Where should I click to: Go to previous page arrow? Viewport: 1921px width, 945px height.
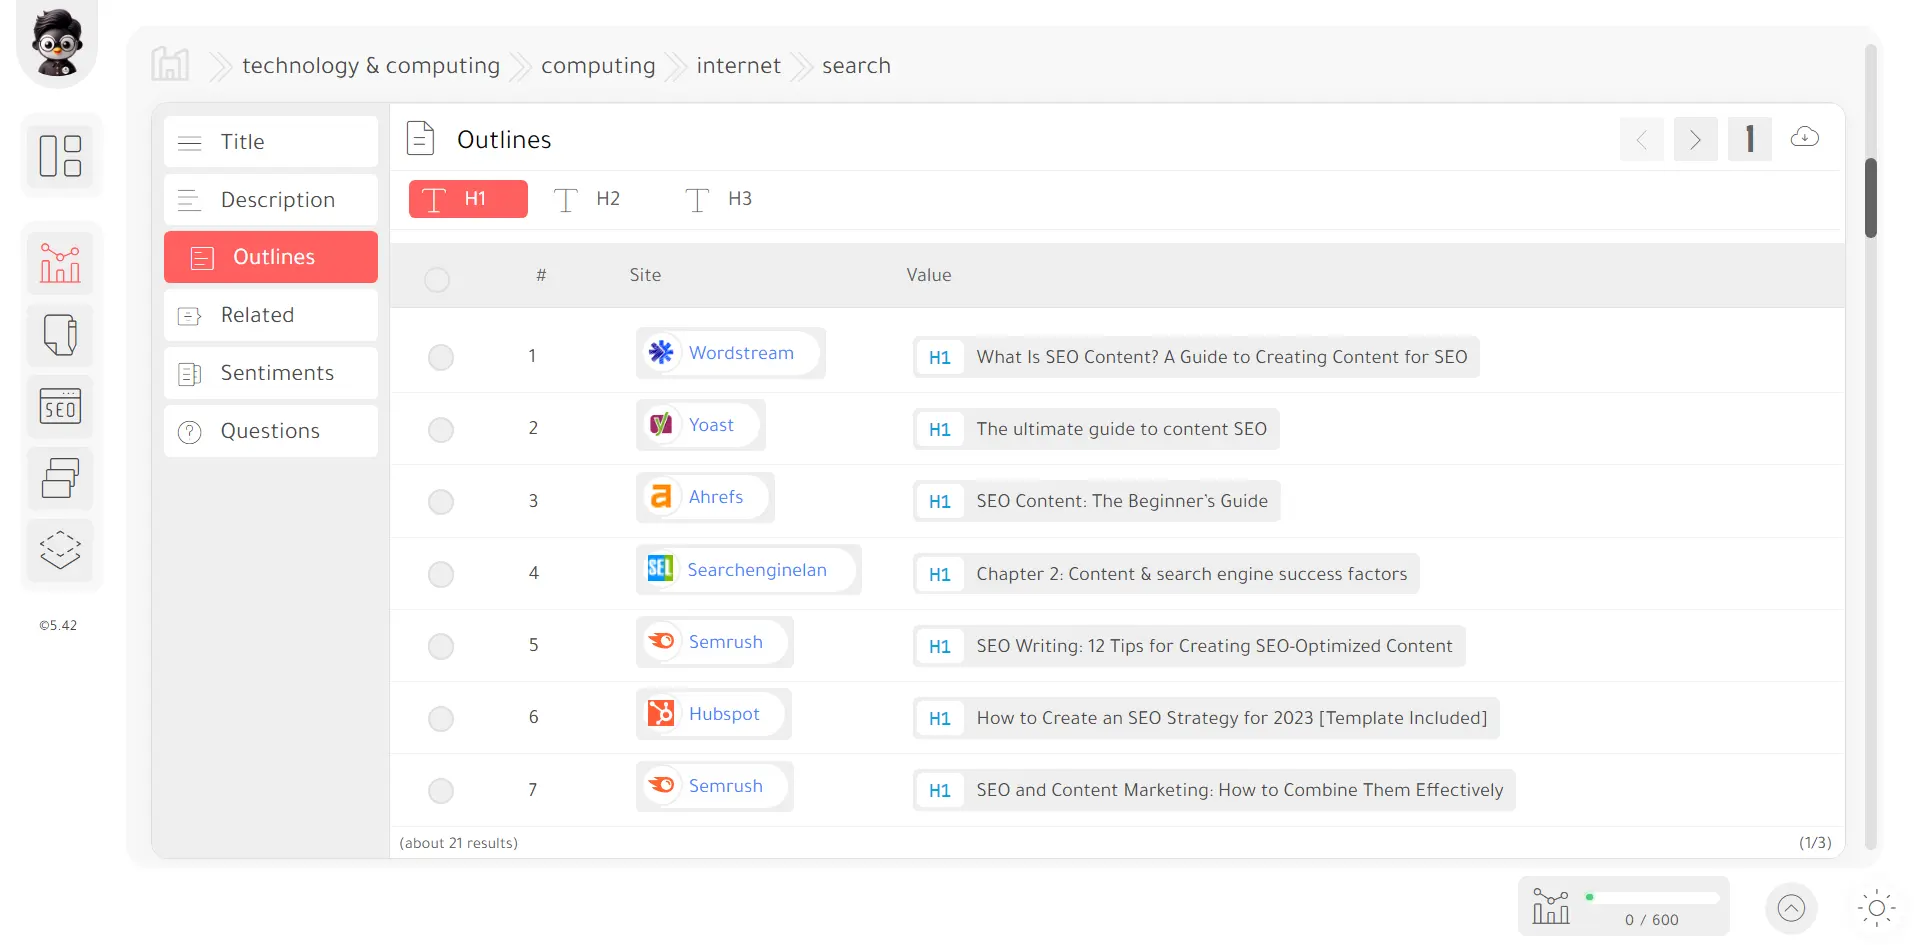[x=1642, y=139]
